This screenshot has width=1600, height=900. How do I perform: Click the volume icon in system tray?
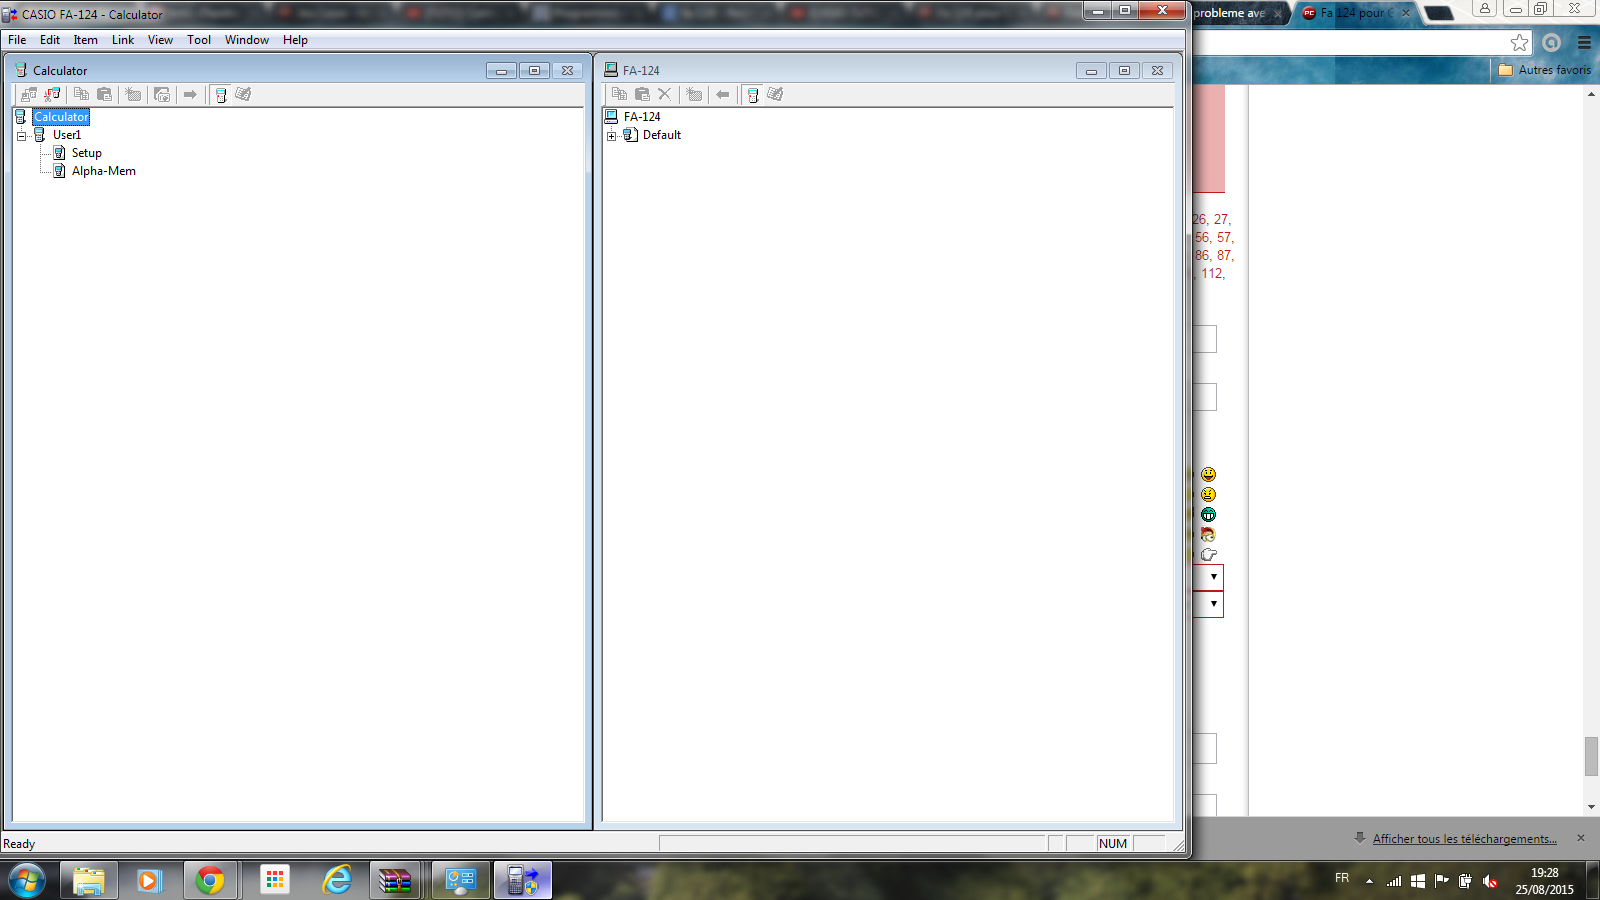point(1490,881)
